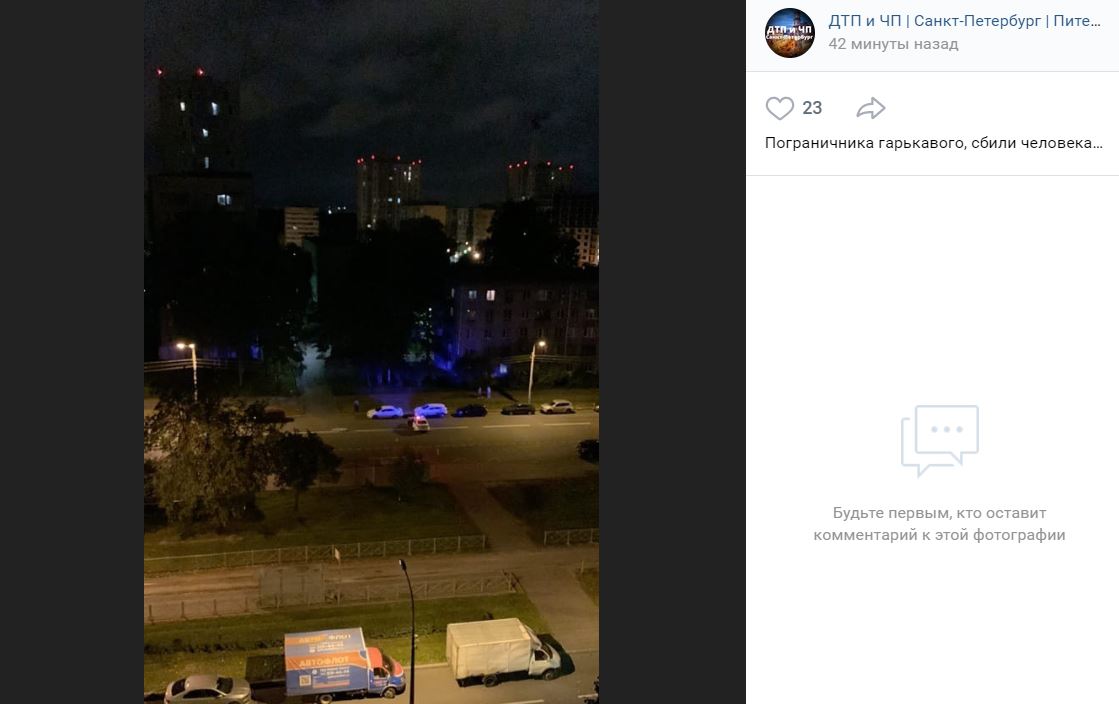Expand the caption 'Пограничника гарькавого, сбили человека…'
Screen dimensions: 1119x704
pyautogui.click(x=933, y=143)
